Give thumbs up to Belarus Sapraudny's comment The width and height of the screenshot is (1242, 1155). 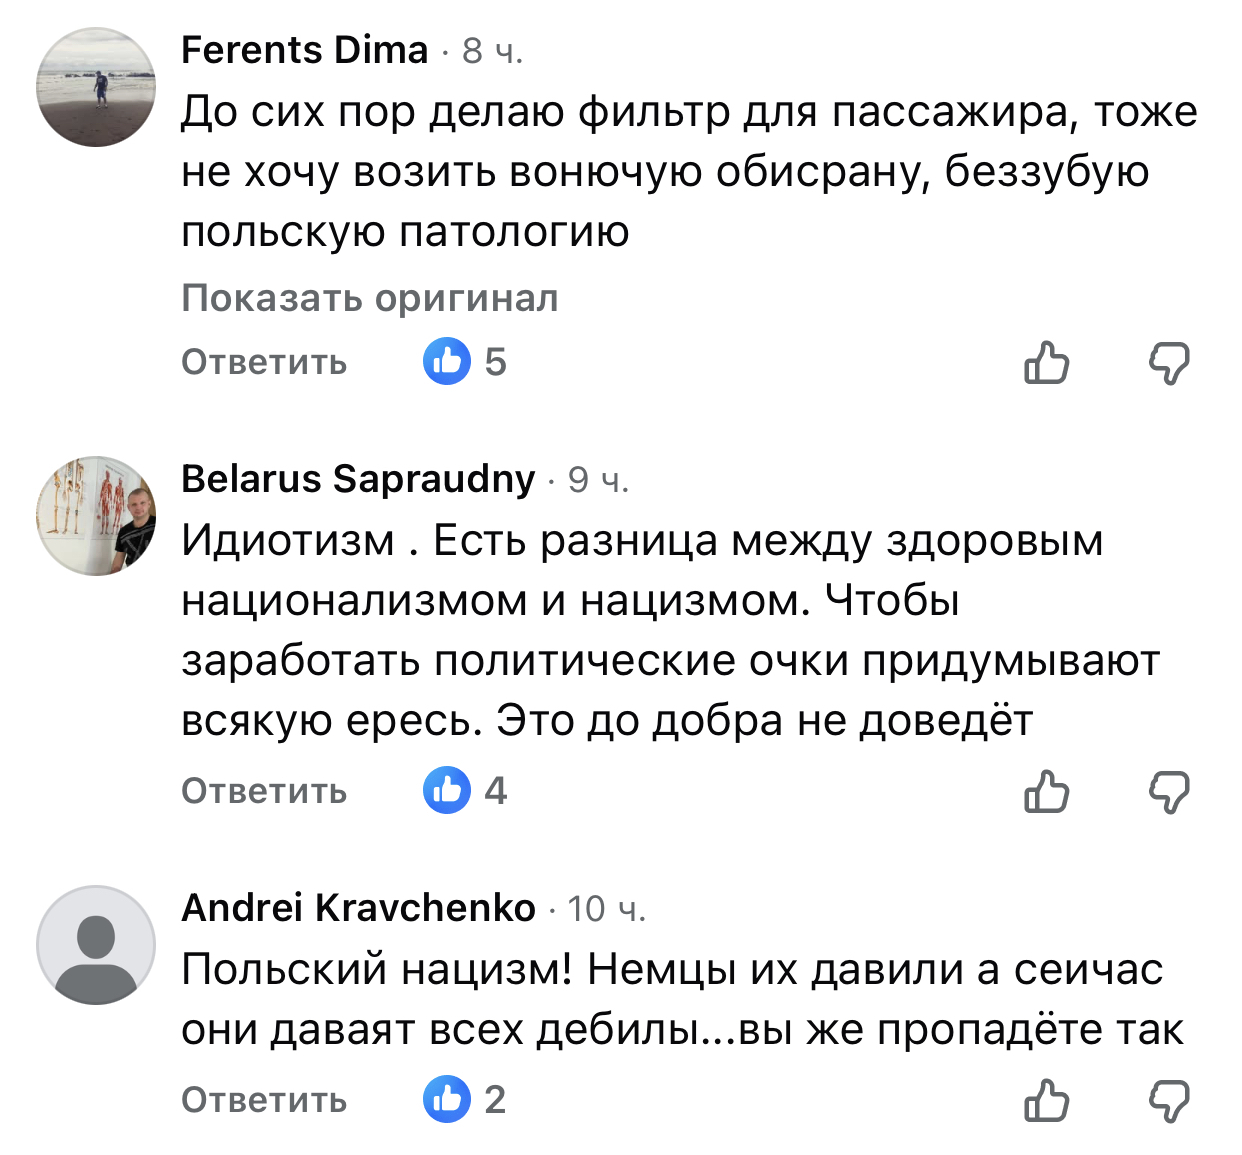[x=1046, y=792]
